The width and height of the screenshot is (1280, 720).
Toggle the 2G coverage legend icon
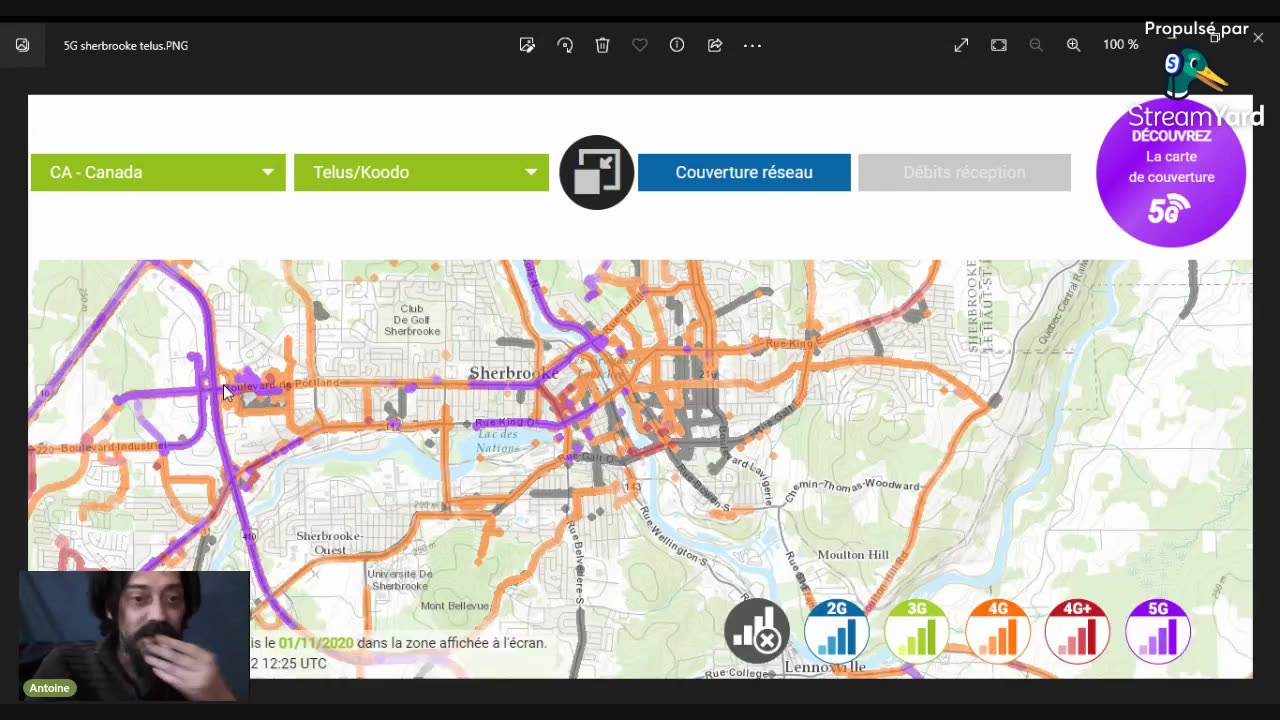point(836,631)
